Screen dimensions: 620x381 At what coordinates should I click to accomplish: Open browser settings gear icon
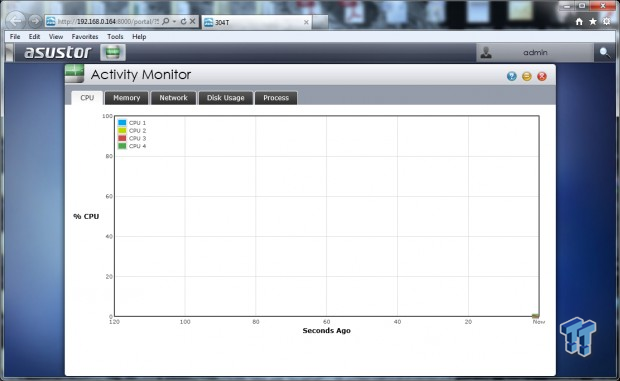pos(607,21)
